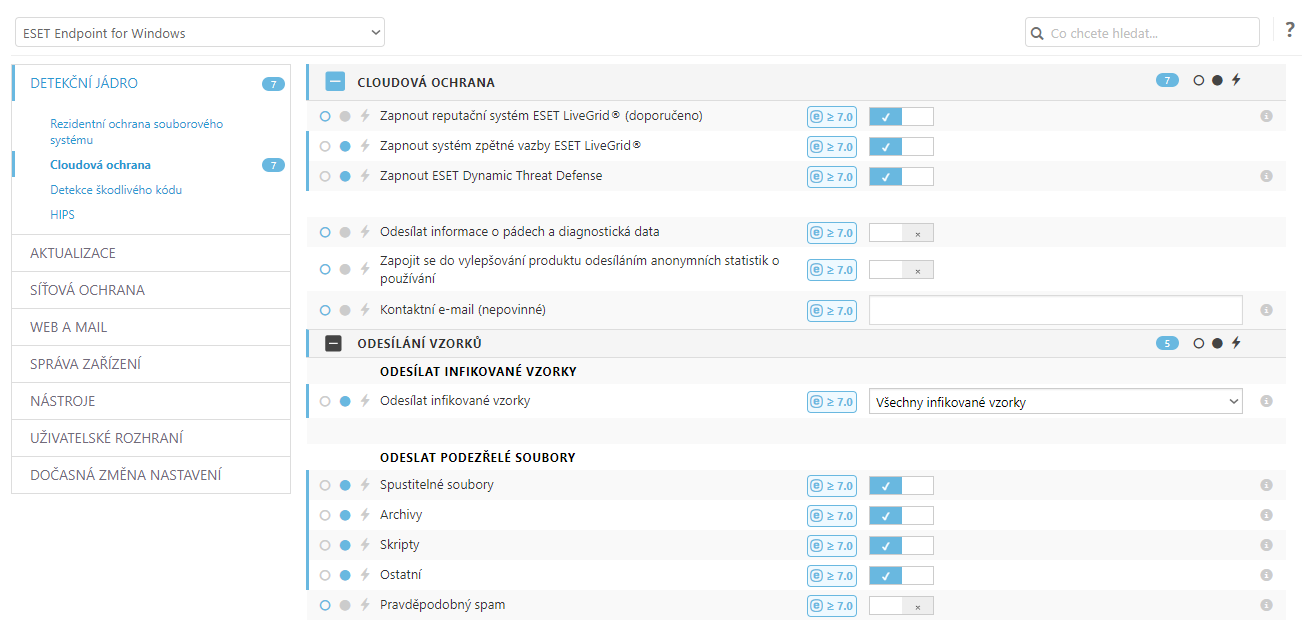Click the Co chcete hledat search field
The width and height of the screenshot is (1302, 625).
(x=1150, y=33)
